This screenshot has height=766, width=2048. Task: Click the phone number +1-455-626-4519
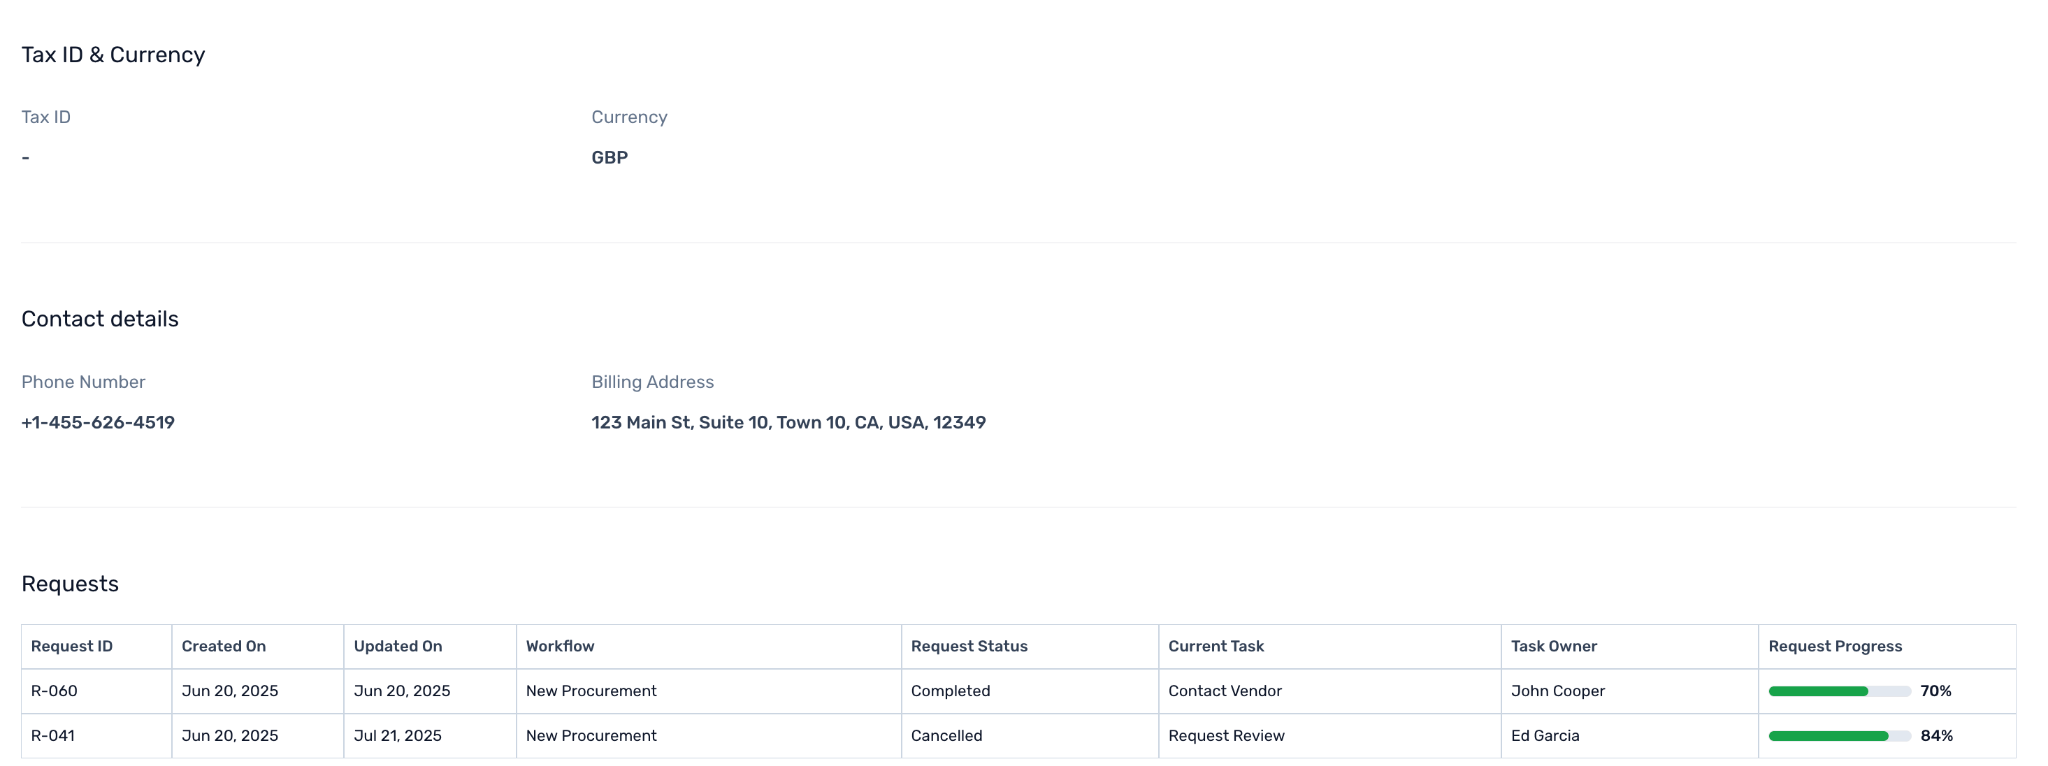[x=98, y=422]
